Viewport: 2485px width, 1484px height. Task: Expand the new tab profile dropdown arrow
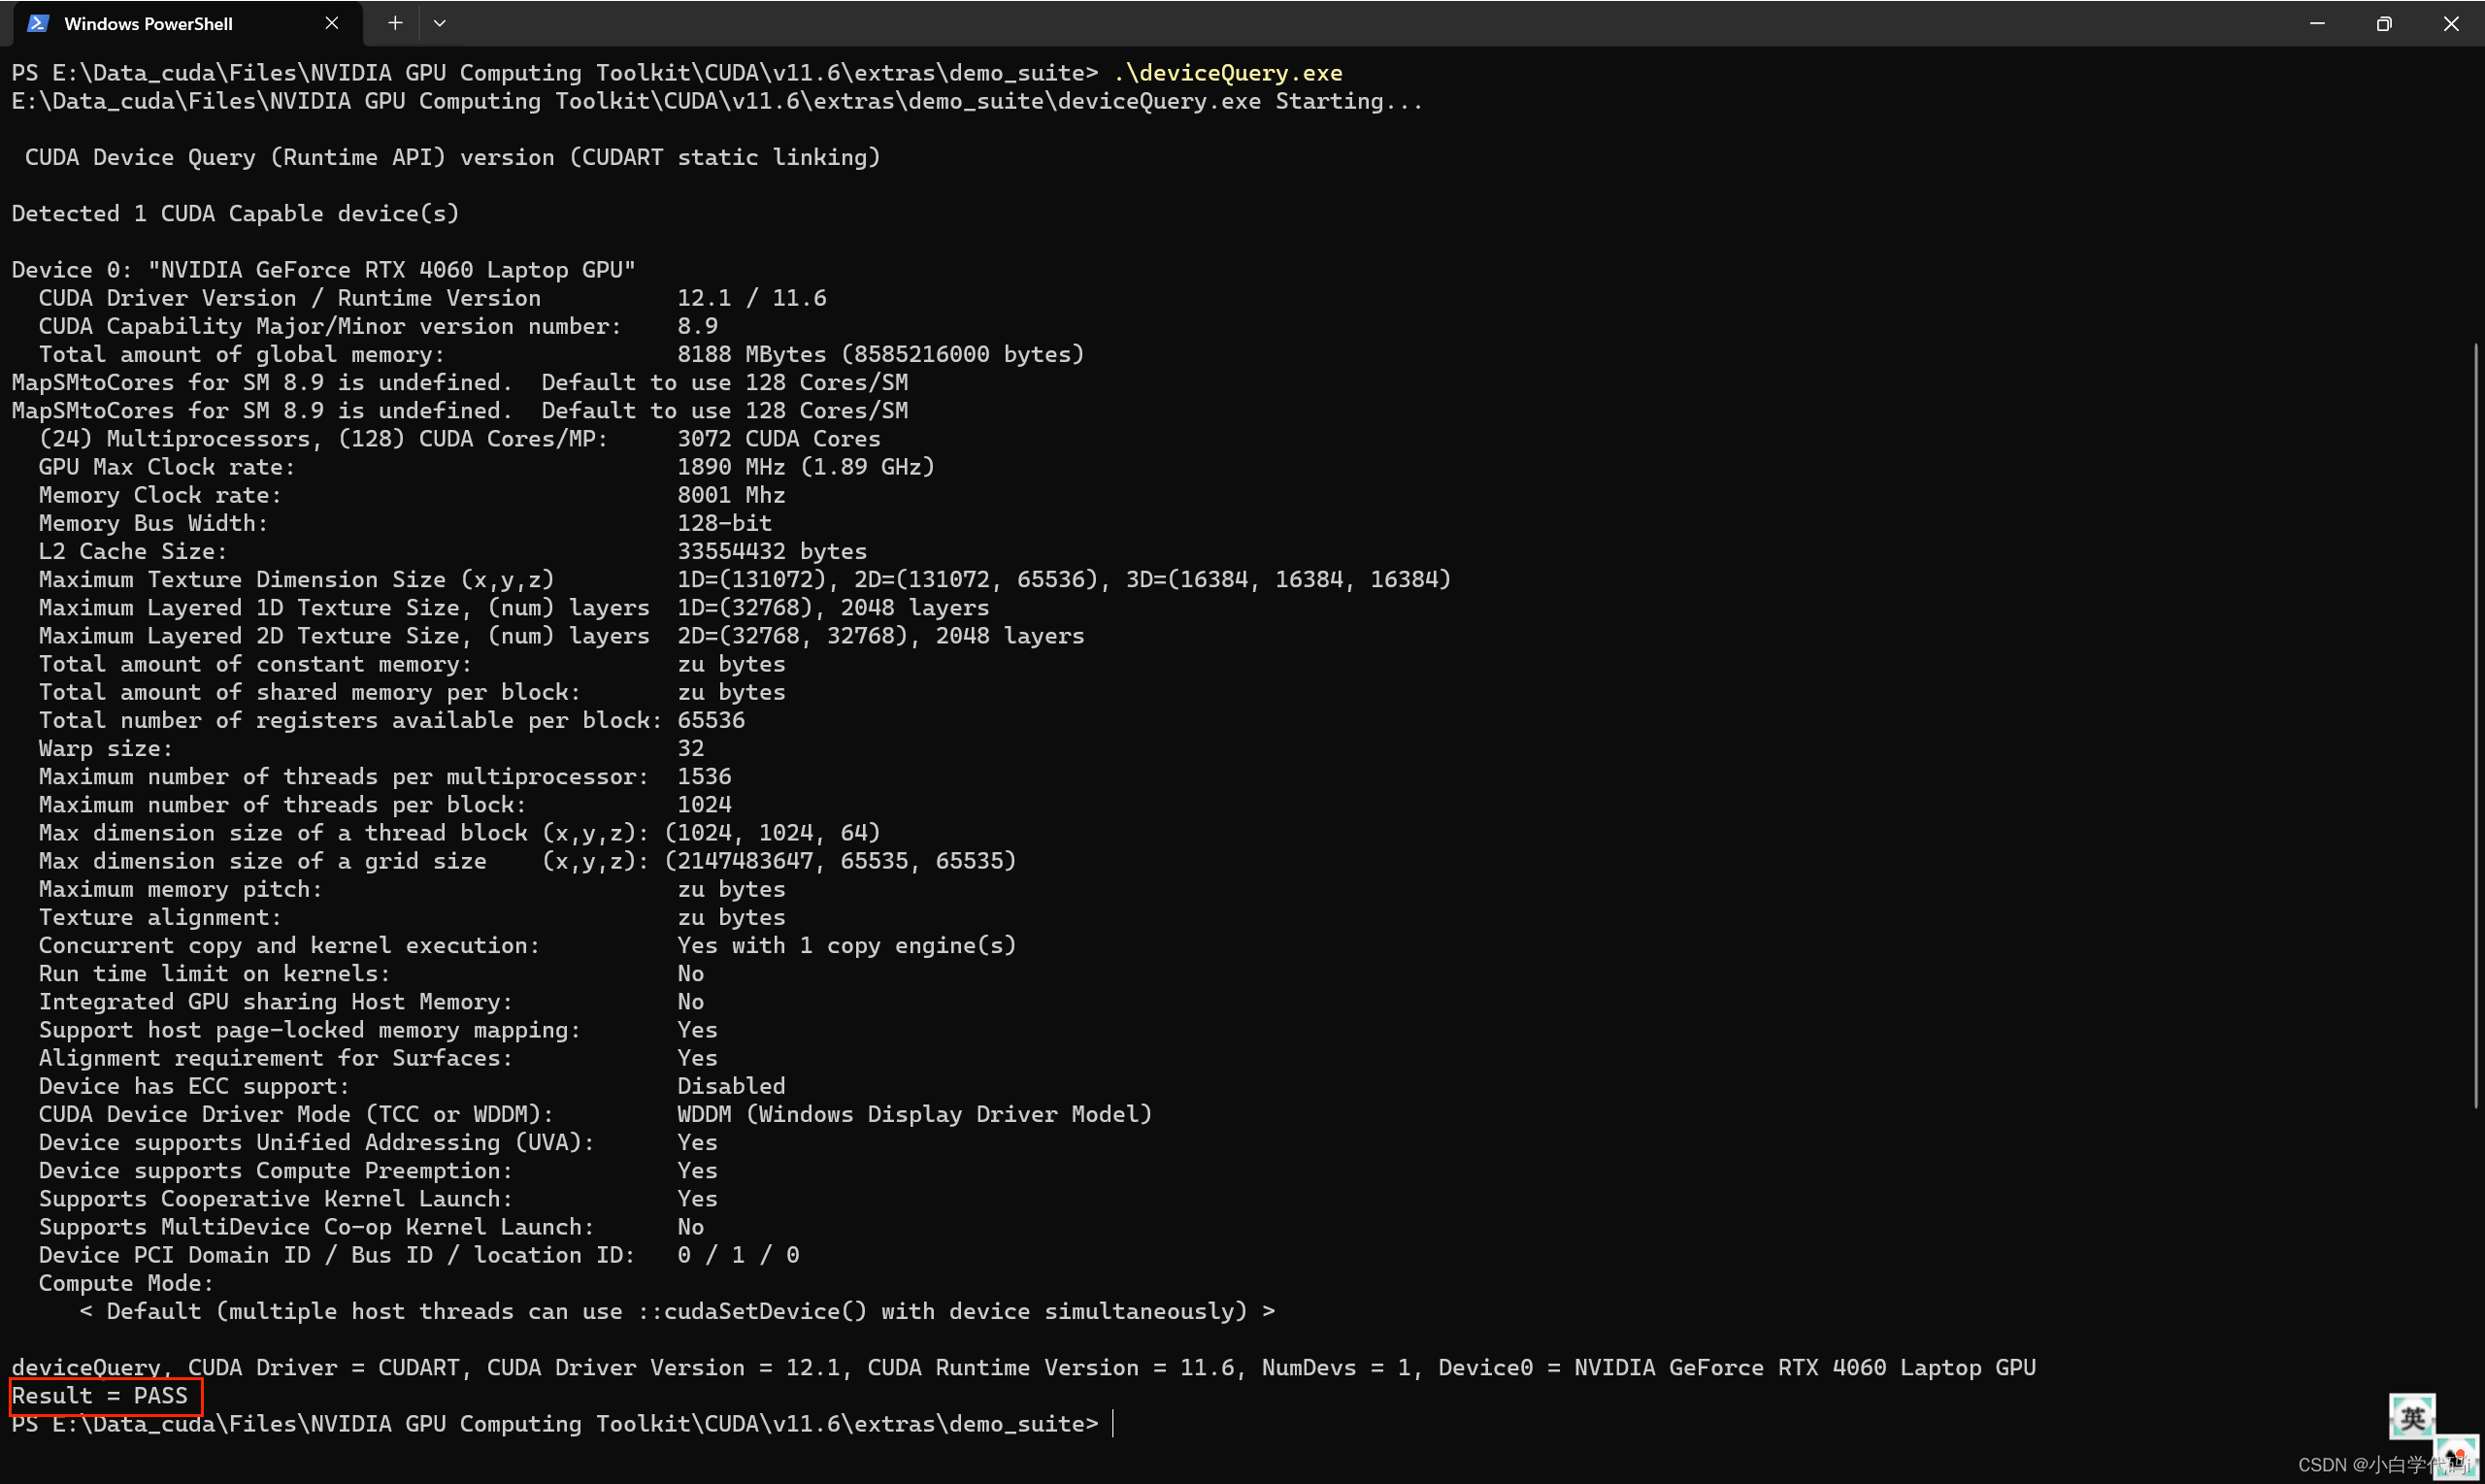point(439,23)
